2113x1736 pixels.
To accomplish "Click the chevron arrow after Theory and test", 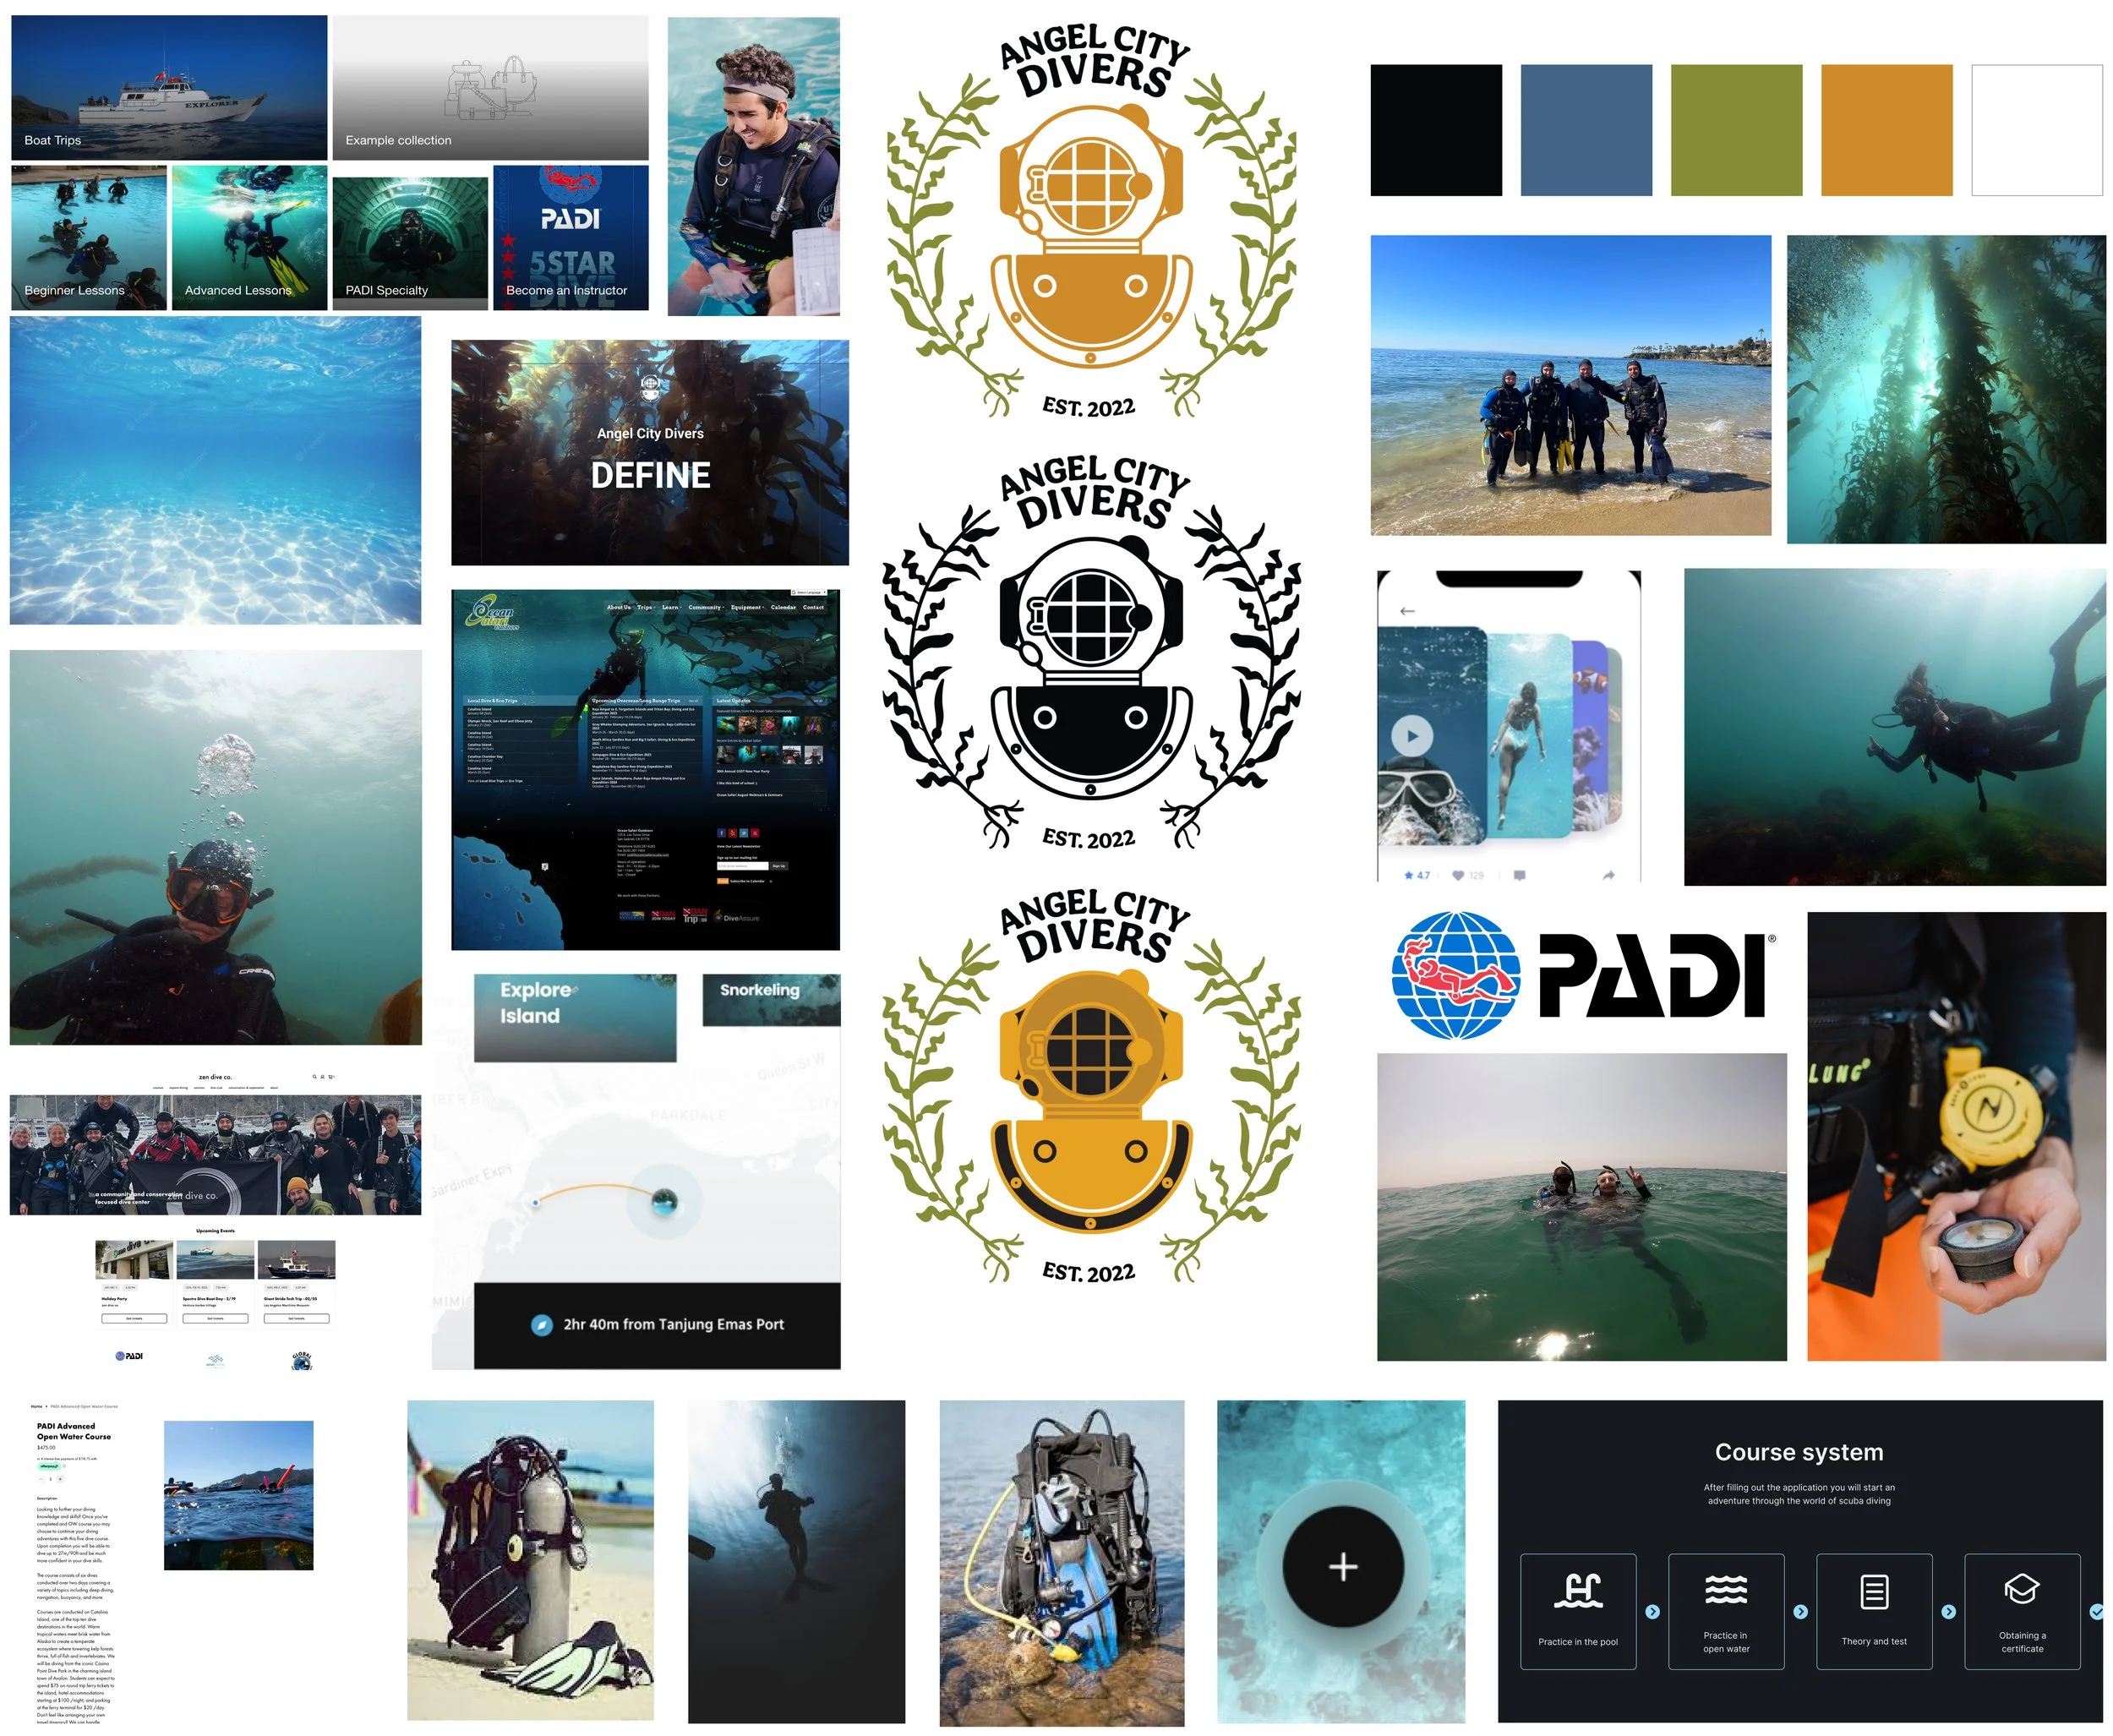I will point(1948,1612).
